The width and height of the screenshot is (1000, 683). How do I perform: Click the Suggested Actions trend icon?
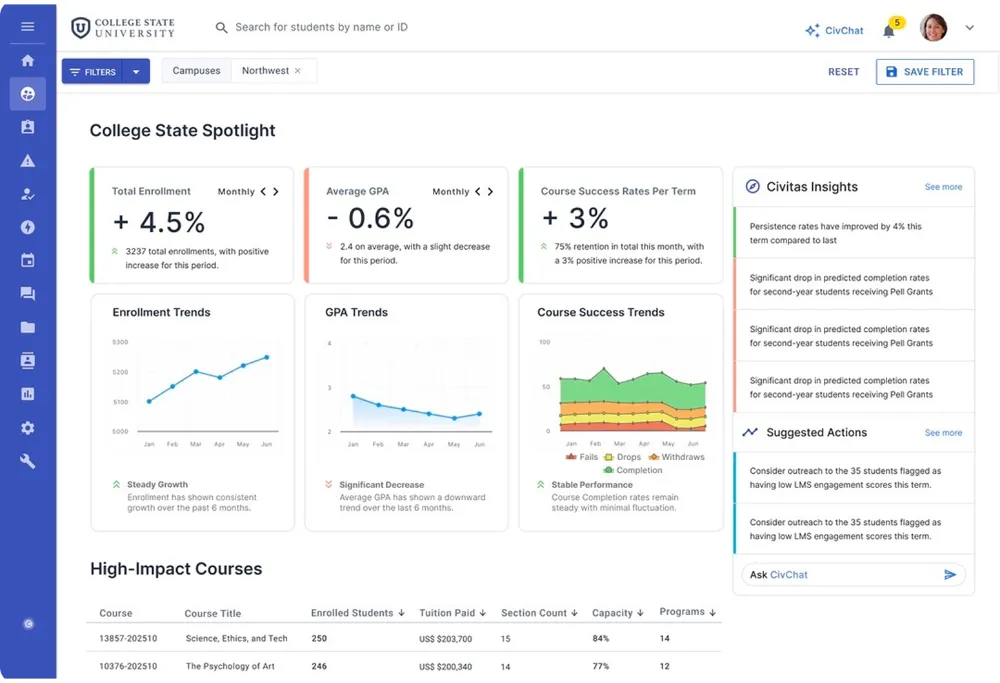tap(750, 432)
